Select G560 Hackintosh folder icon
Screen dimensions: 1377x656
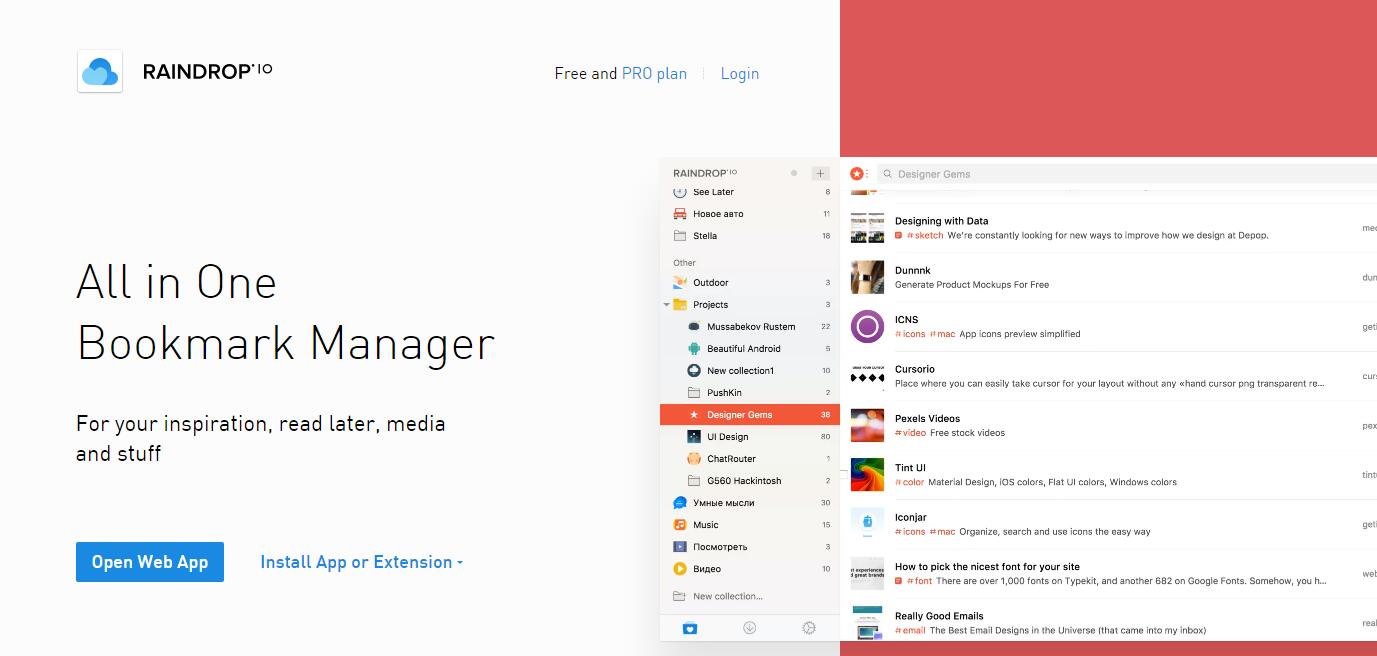coord(694,481)
